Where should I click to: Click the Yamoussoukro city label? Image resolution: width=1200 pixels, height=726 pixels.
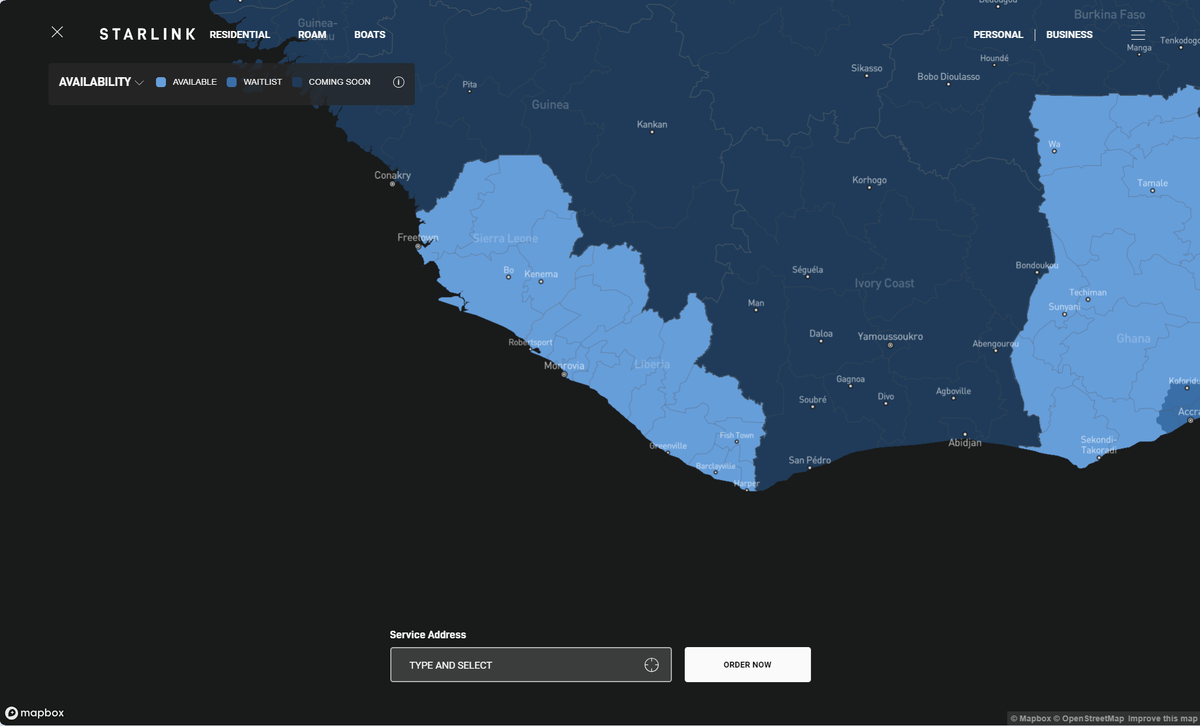[x=890, y=337]
